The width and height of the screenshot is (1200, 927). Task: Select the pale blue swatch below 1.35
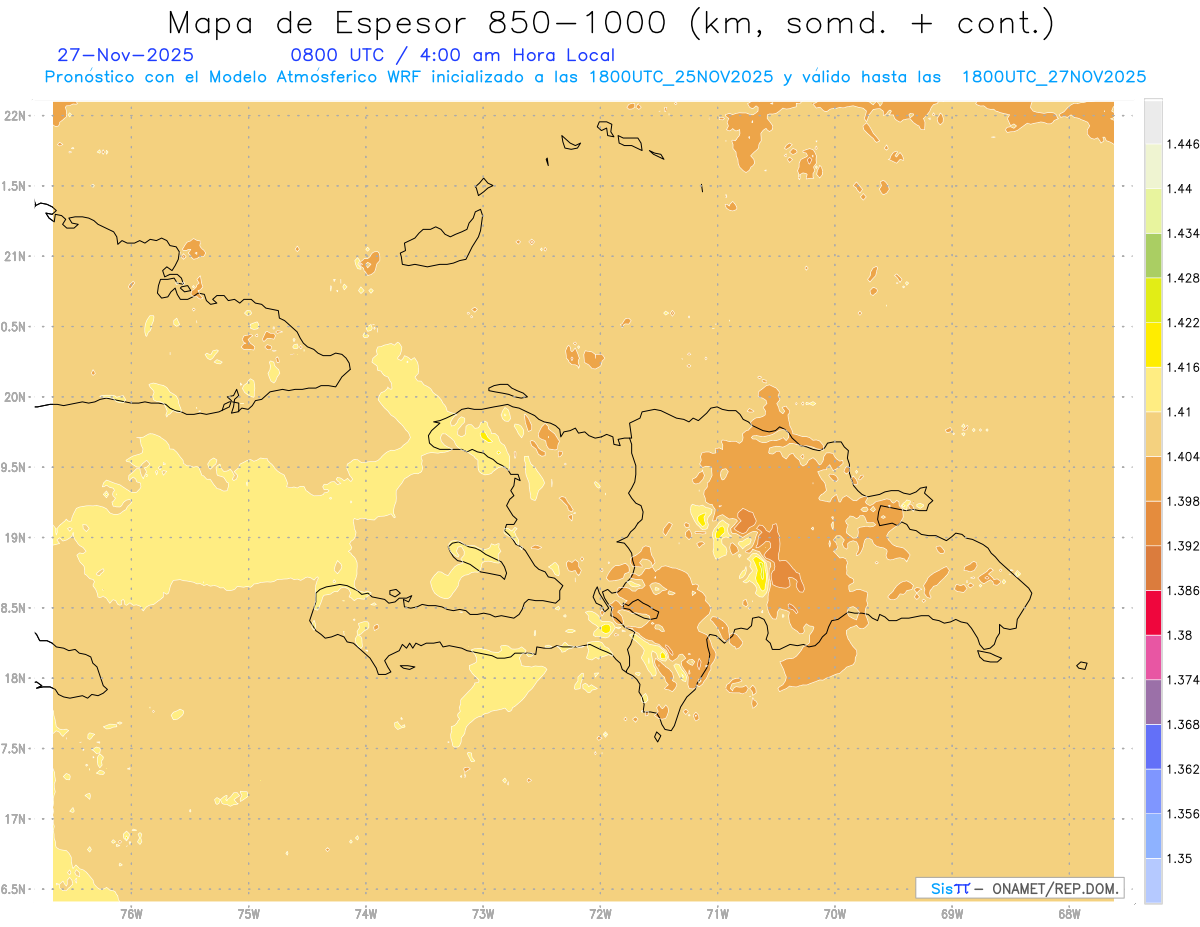point(1153,881)
